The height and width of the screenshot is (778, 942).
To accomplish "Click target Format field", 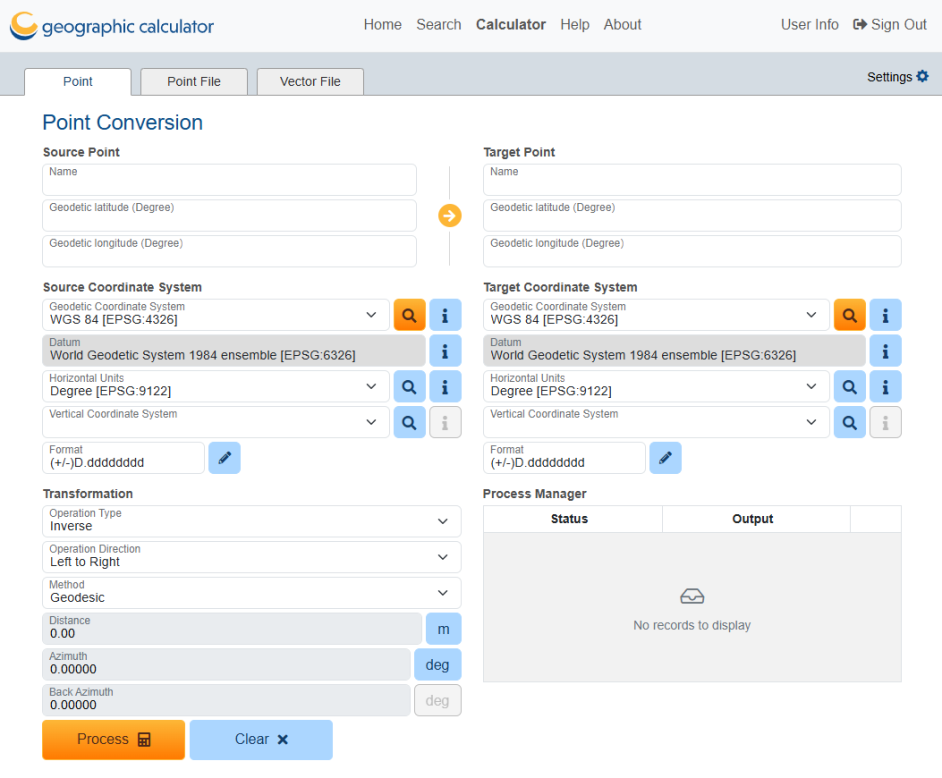I will 564,458.
